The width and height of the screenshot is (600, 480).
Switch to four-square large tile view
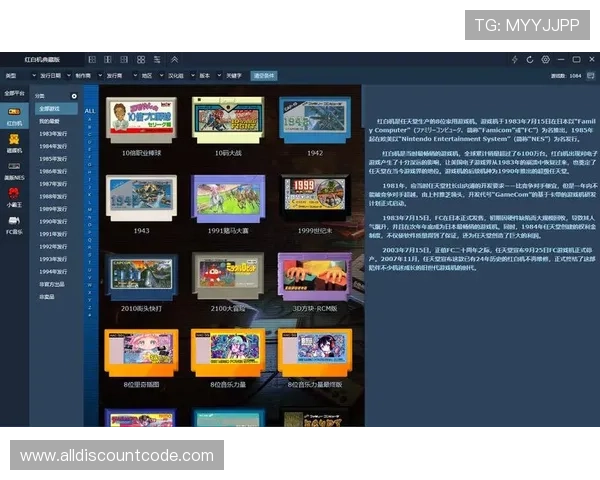141,59
